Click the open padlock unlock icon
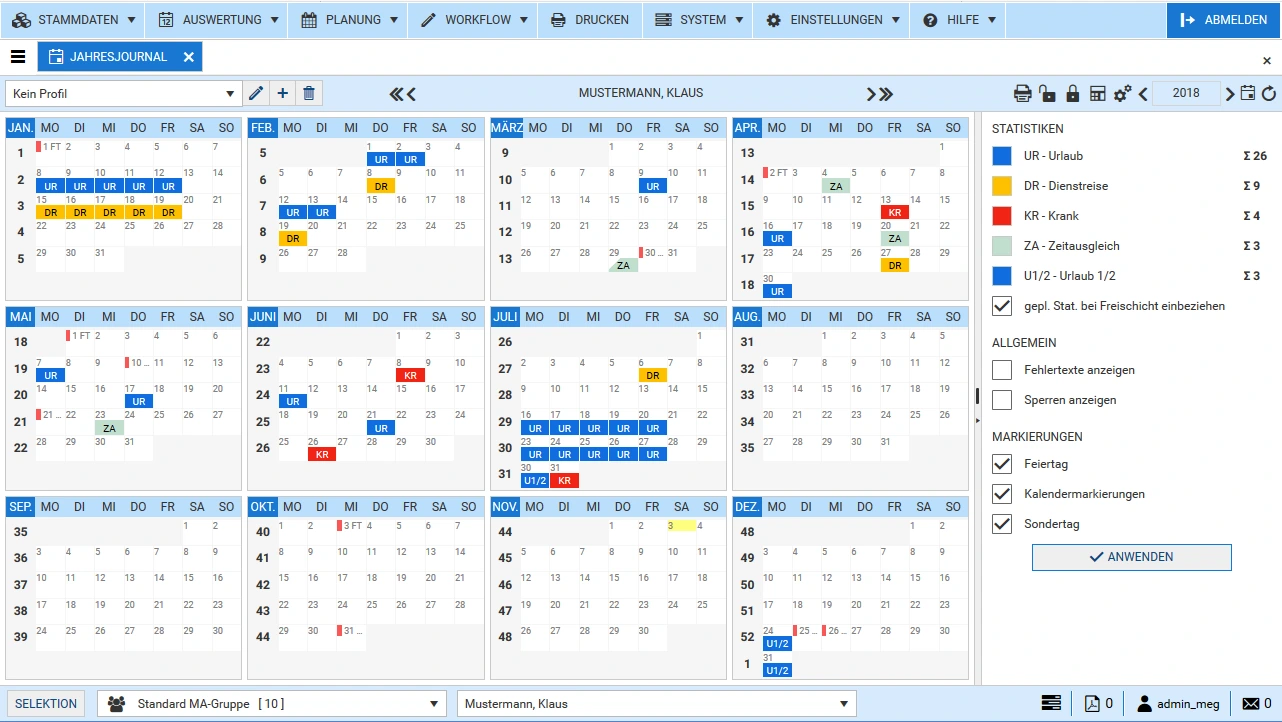Image resolution: width=1282 pixels, height=722 pixels. pyautogui.click(x=1047, y=94)
